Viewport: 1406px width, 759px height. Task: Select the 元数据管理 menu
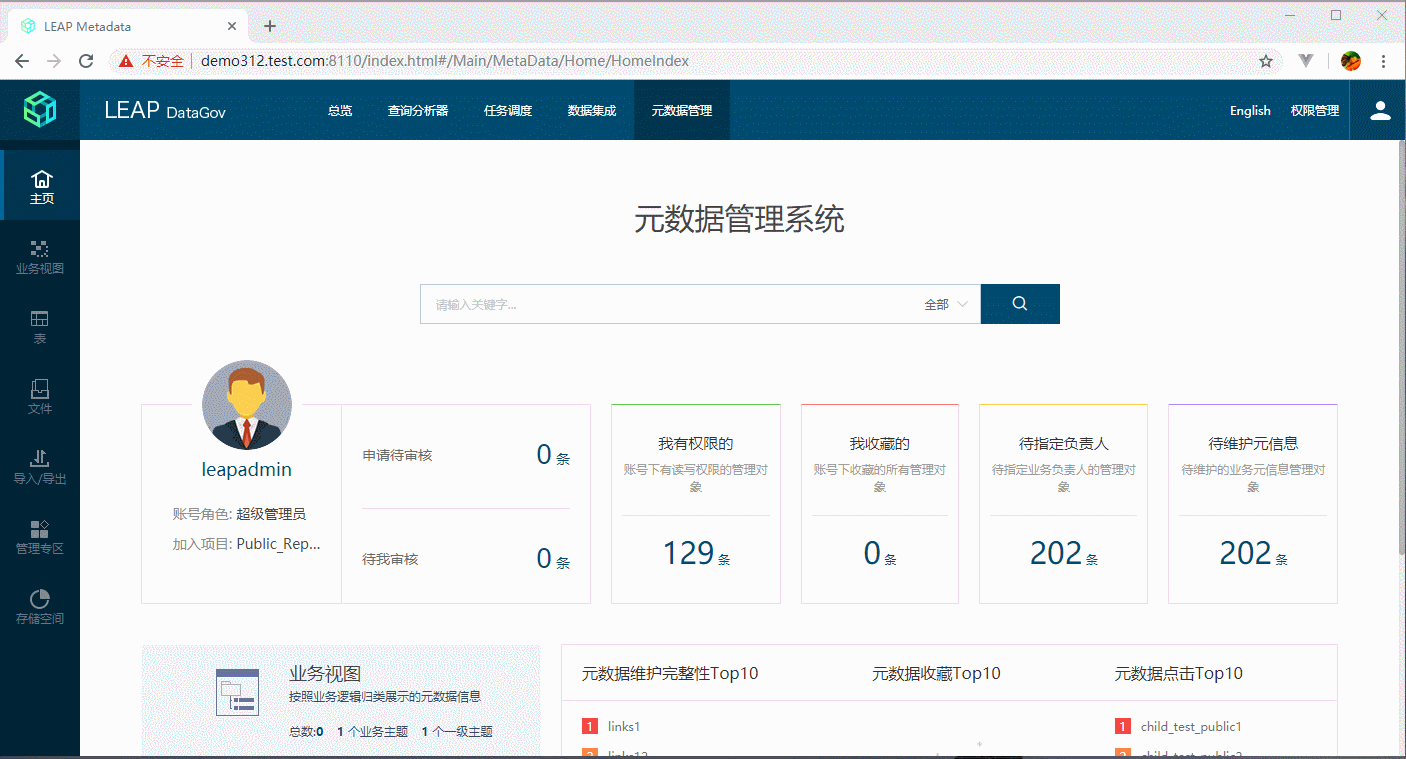tap(682, 111)
